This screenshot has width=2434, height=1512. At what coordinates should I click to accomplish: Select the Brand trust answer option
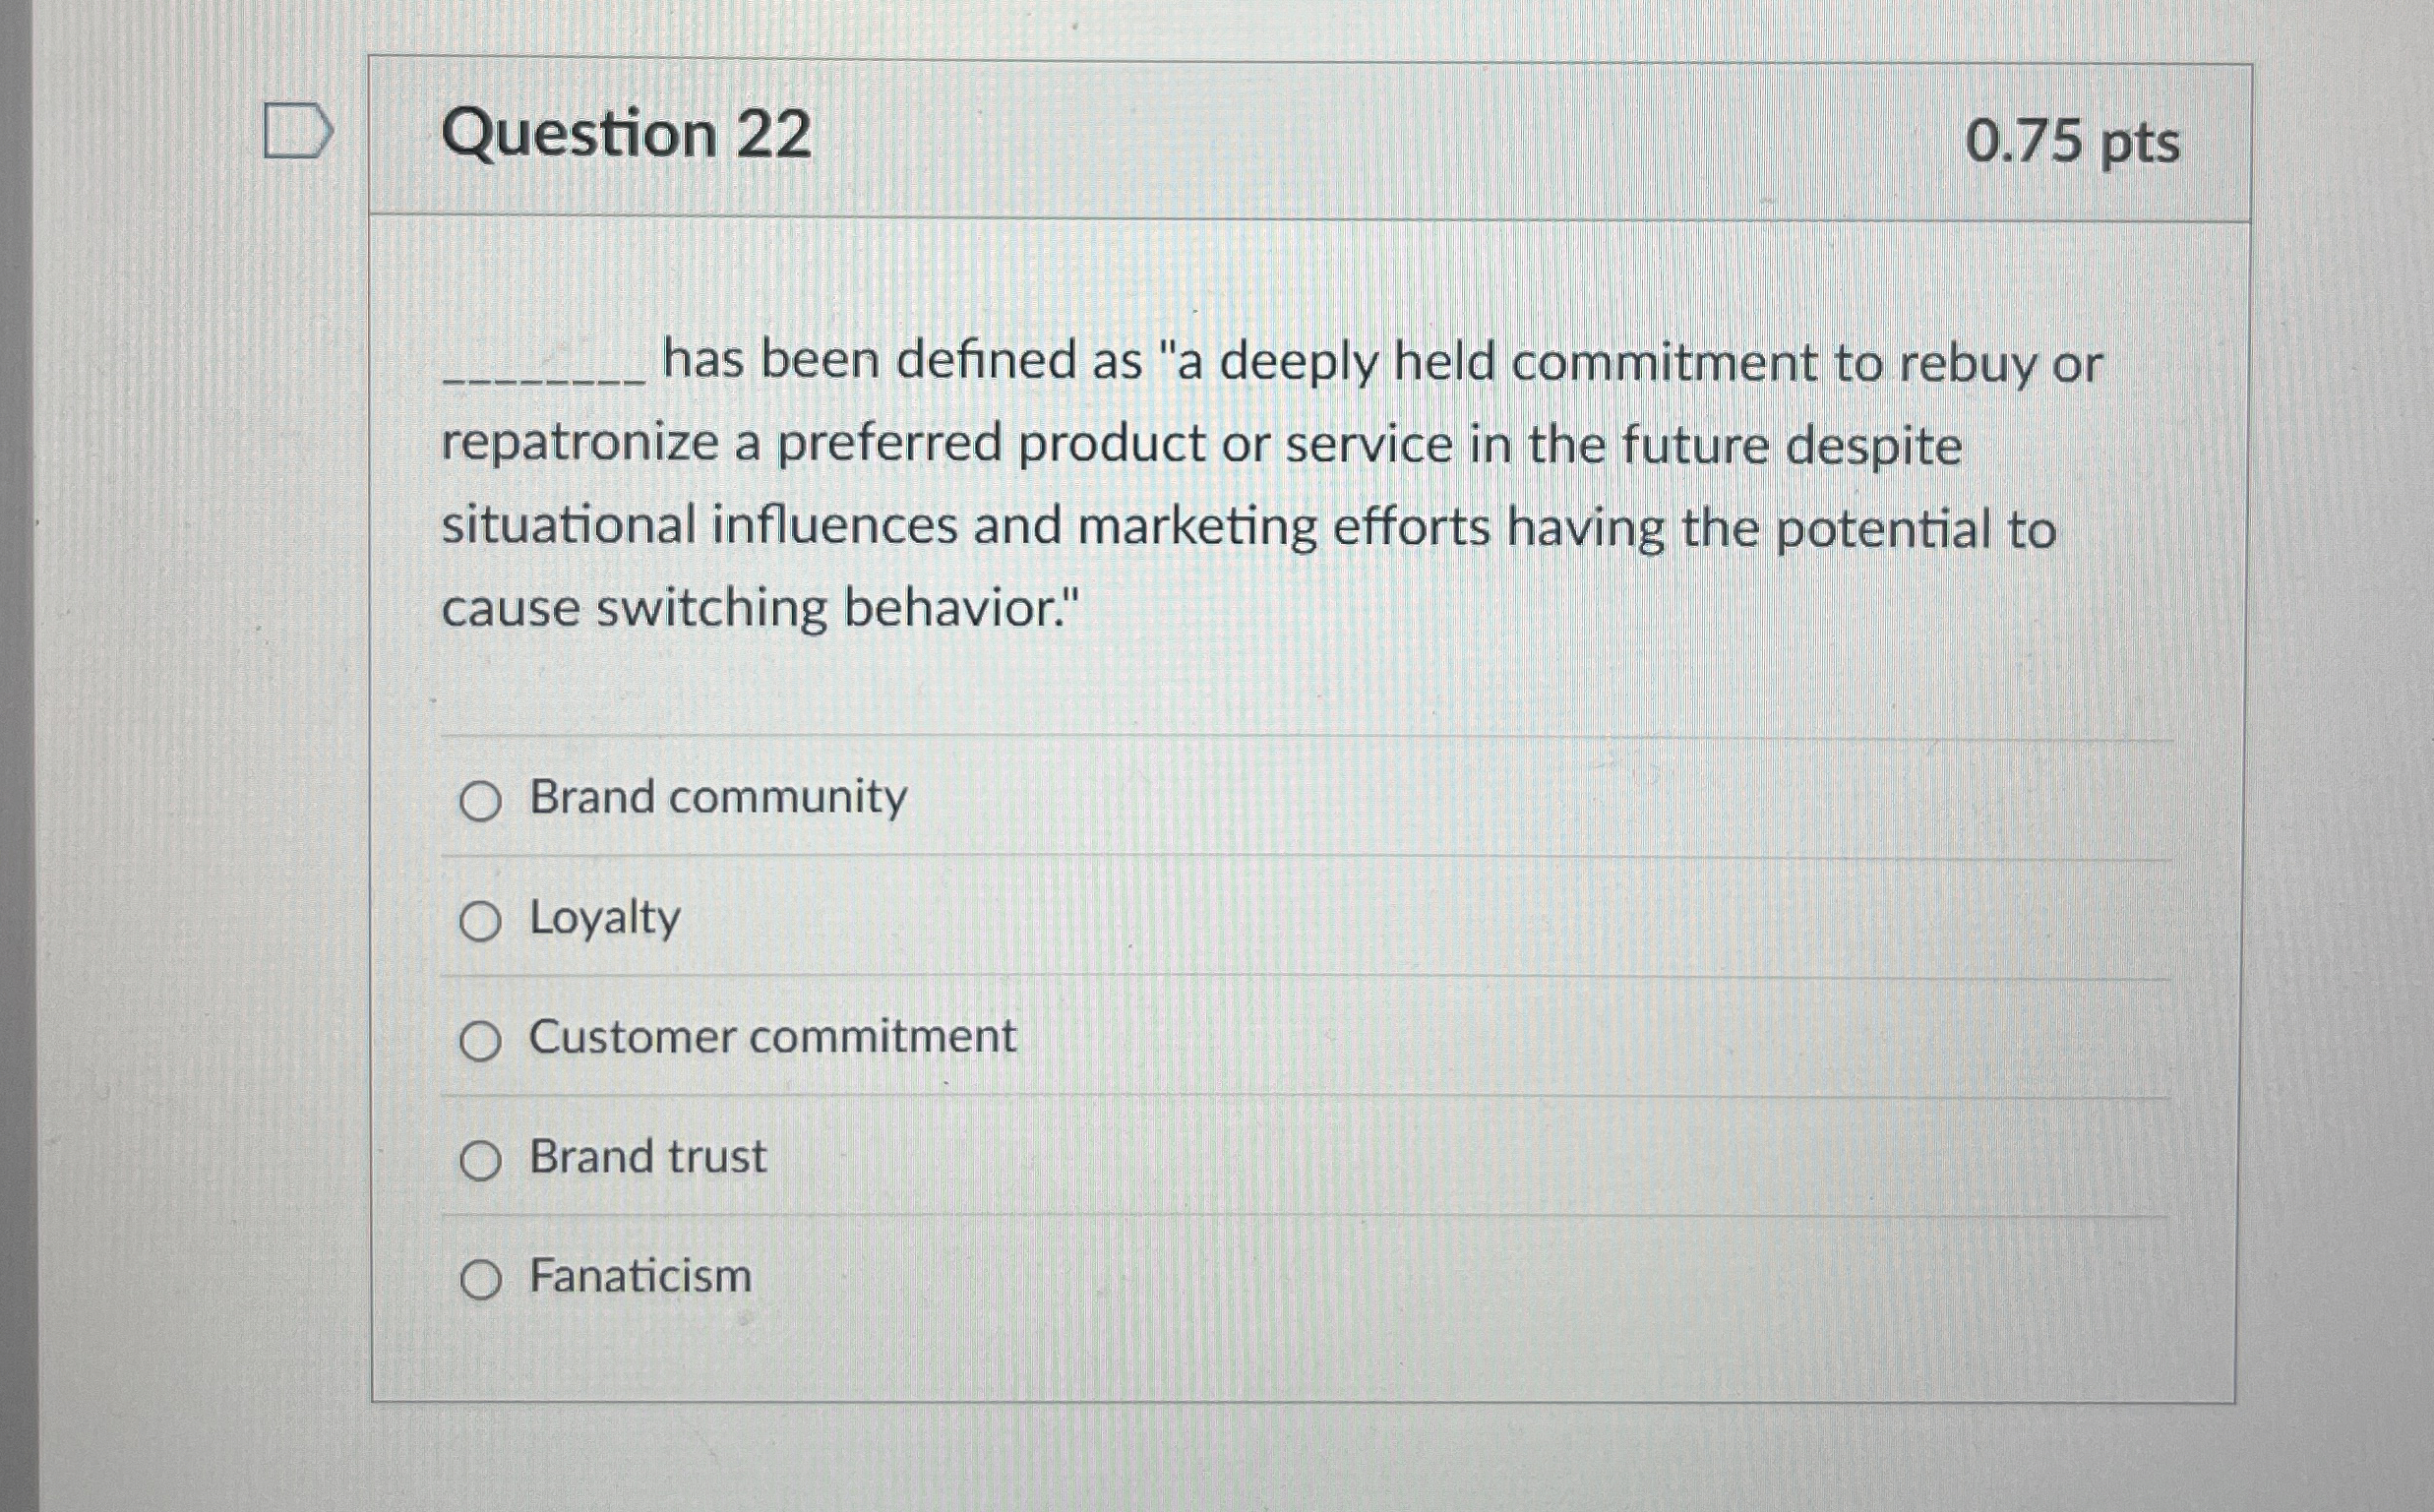pyautogui.click(x=482, y=1160)
